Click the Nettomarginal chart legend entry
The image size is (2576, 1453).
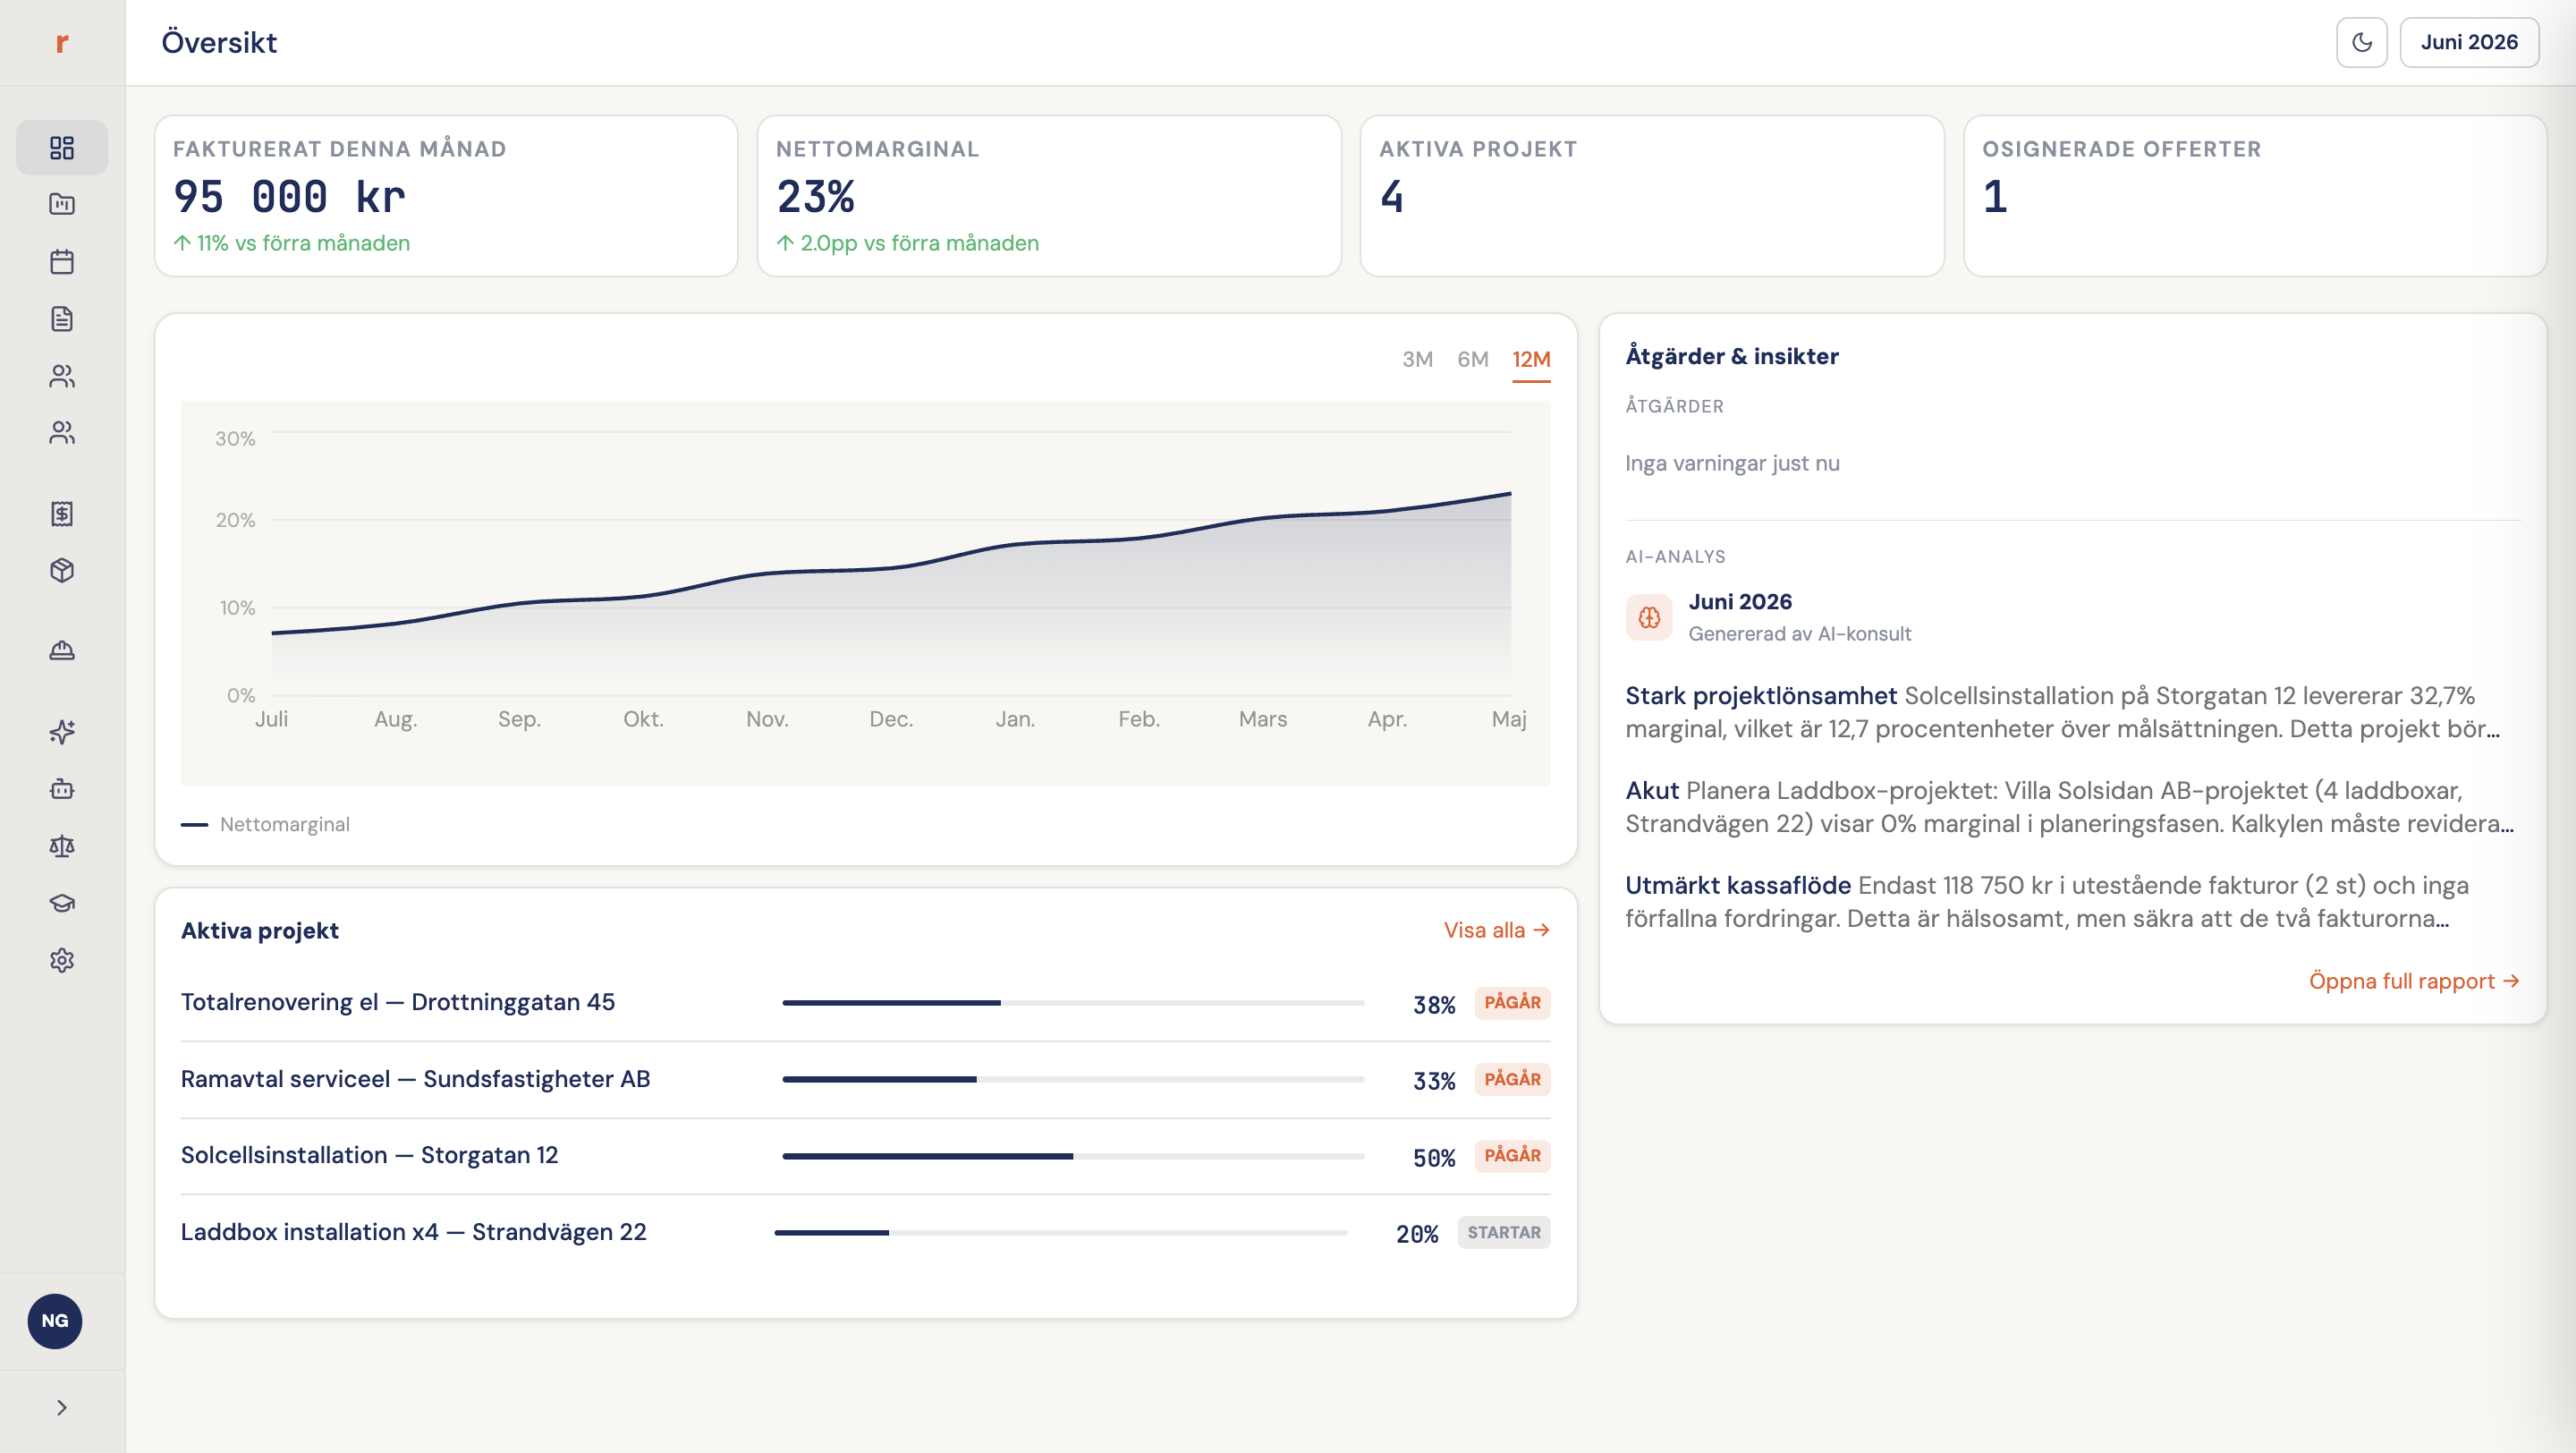pos(265,824)
